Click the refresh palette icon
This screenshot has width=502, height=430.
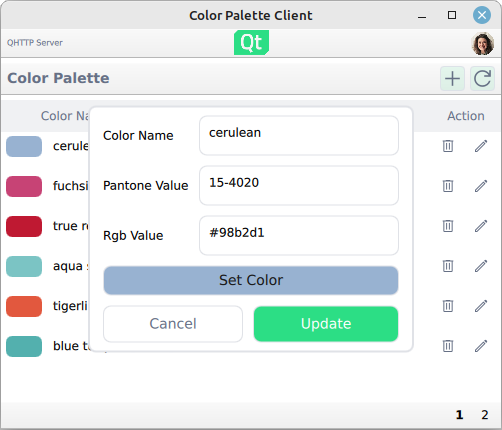tap(482, 79)
